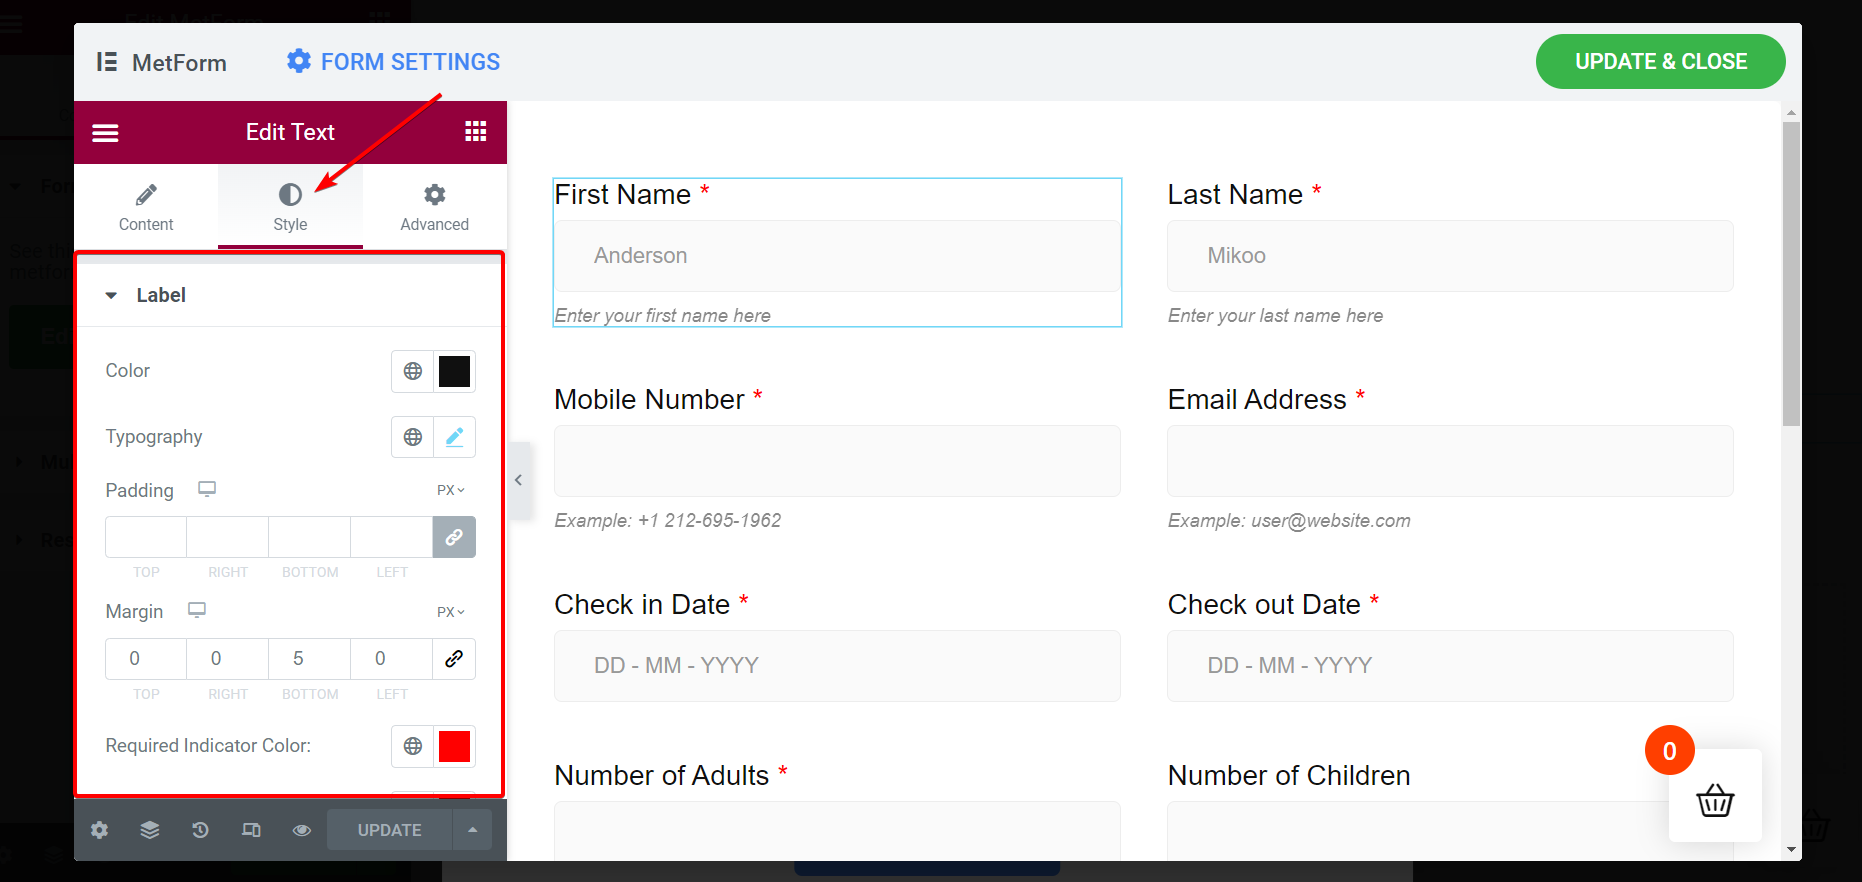Viewport: 1862px width, 882px height.
Task: Preview changes with eye icon
Action: 302,830
